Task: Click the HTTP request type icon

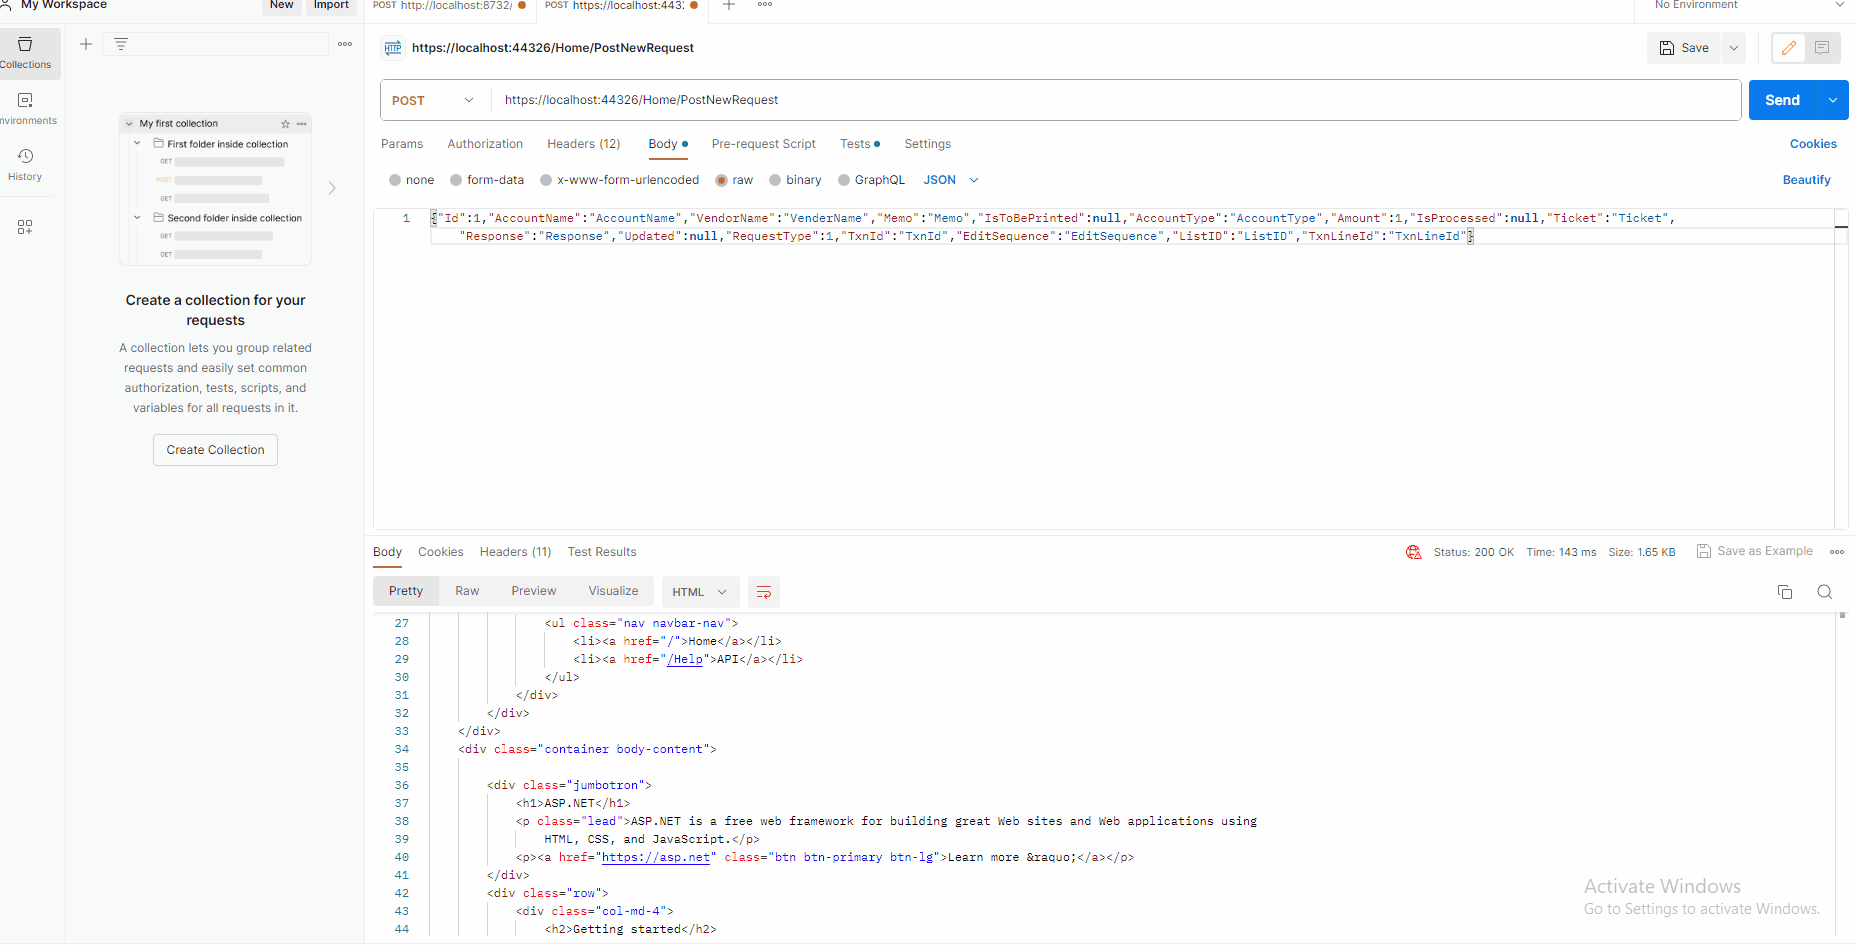Action: point(393,48)
